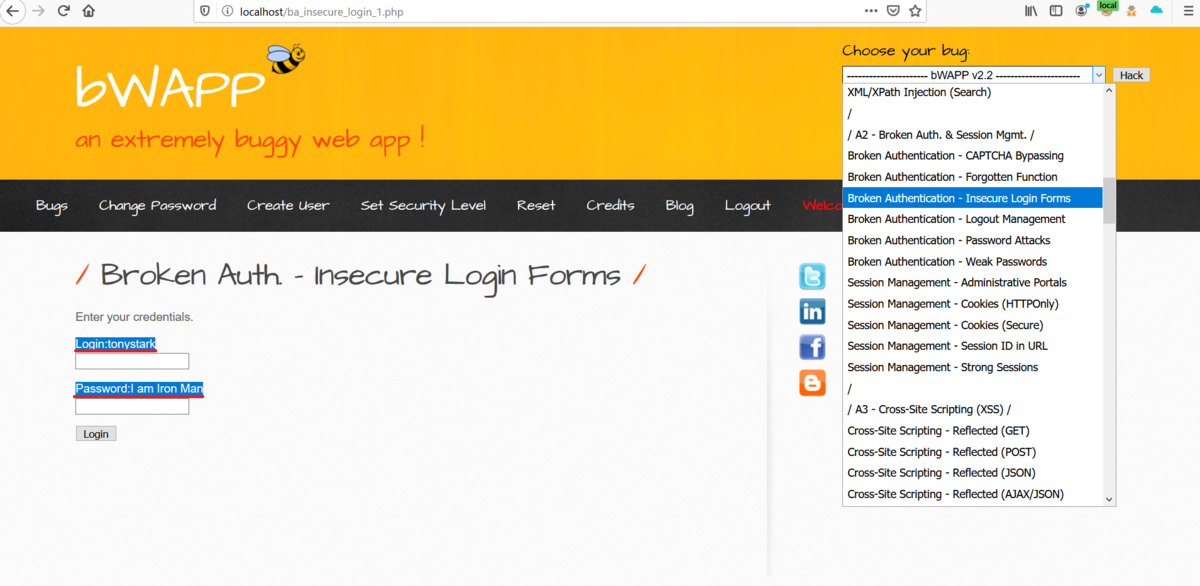The height and width of the screenshot is (586, 1200).
Task: Click the orange bug extension icon
Action: pos(1132,11)
